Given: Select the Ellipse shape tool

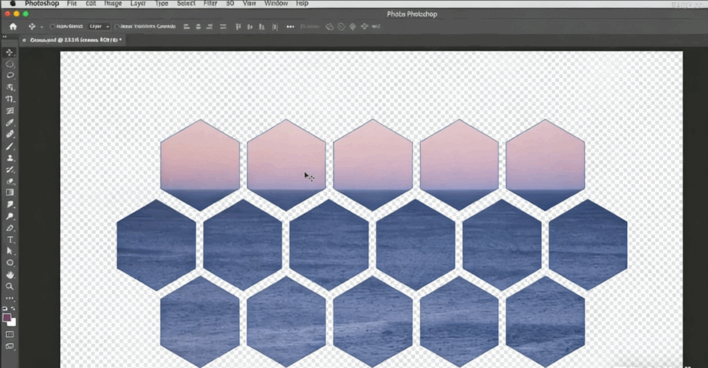Looking at the screenshot, I should click(x=9, y=263).
